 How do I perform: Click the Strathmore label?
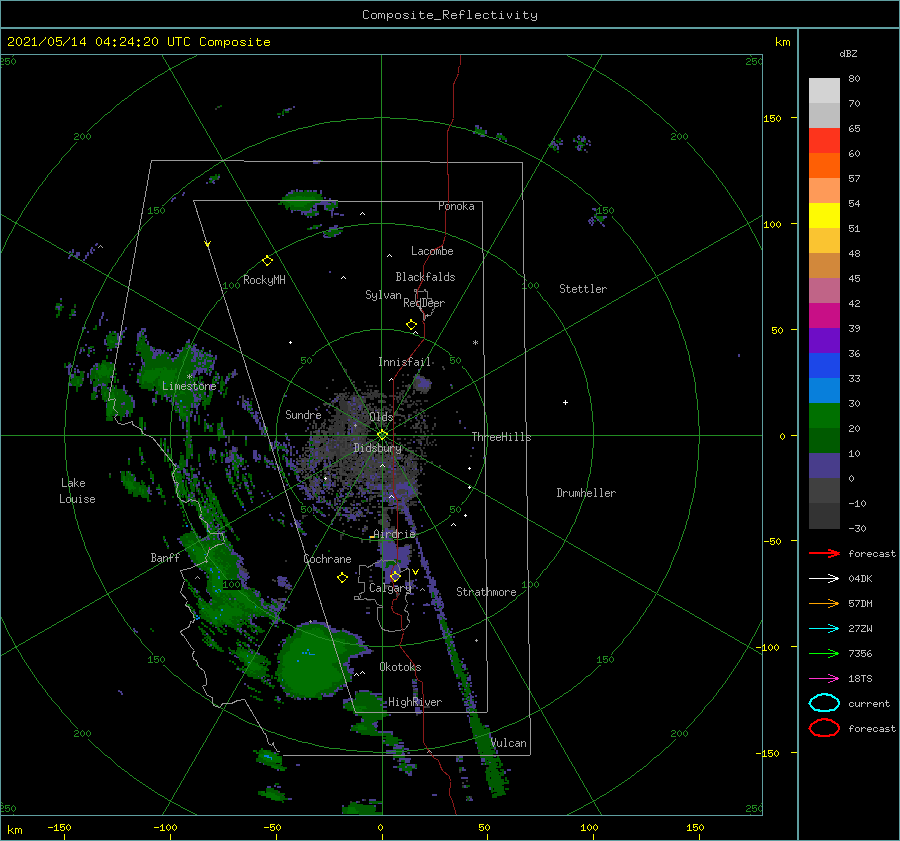coord(486,592)
